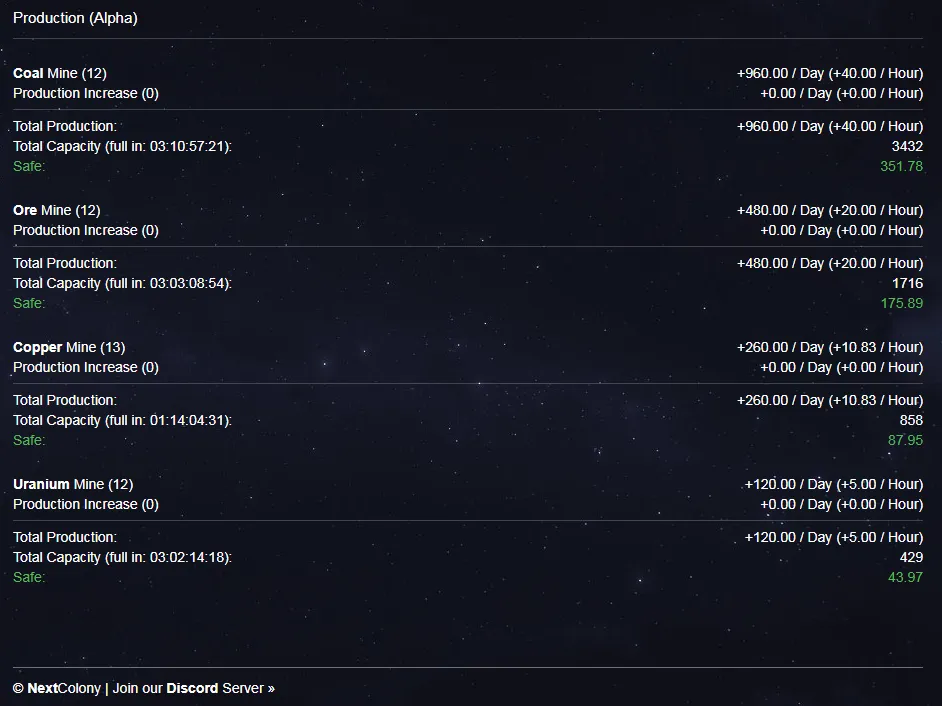Click the ore safe value 175.89
This screenshot has height=706, width=942.
click(x=901, y=303)
